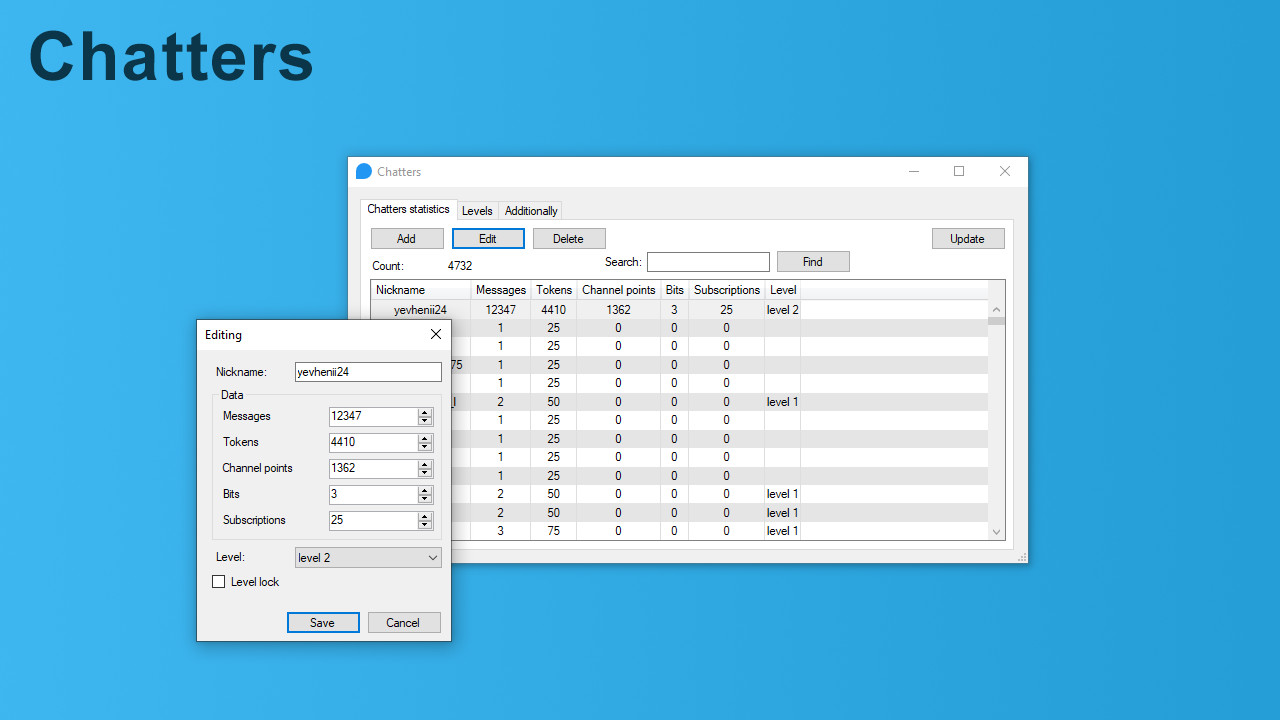Click the scrollbar down arrow in chatters table

click(x=996, y=531)
